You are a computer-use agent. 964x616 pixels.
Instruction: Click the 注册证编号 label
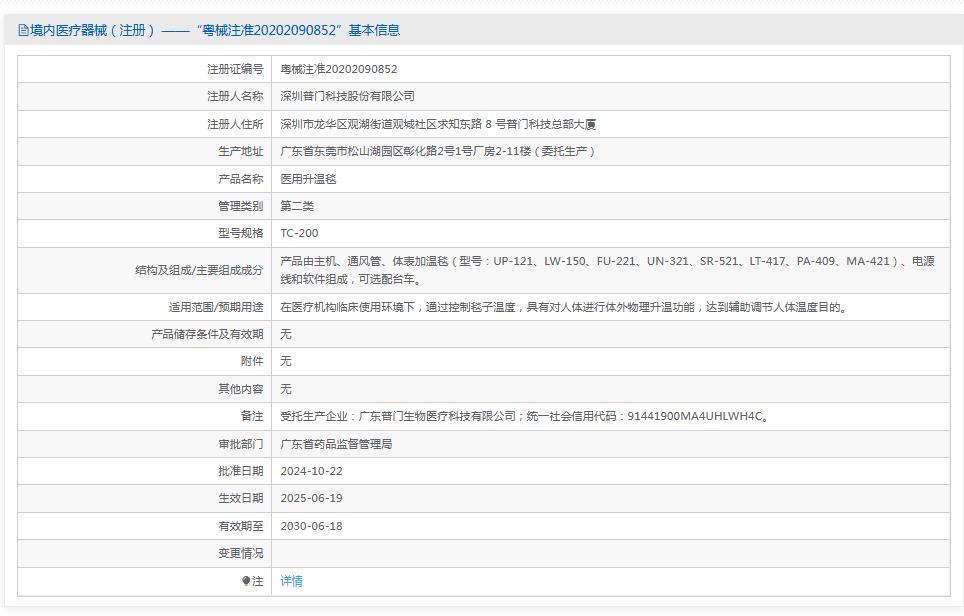(235, 69)
